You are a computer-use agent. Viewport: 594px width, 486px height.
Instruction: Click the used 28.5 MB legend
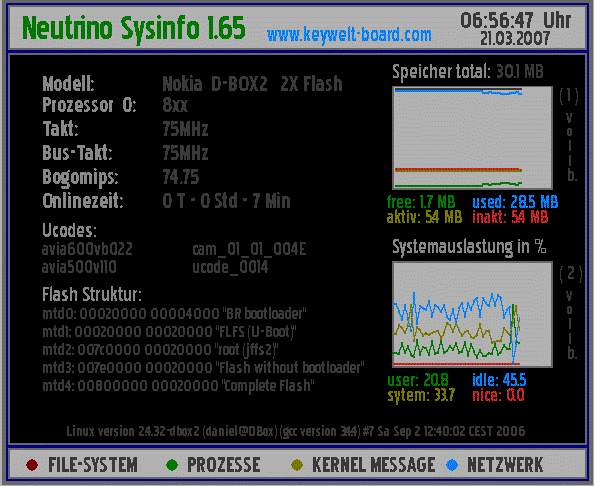pyautogui.click(x=515, y=202)
